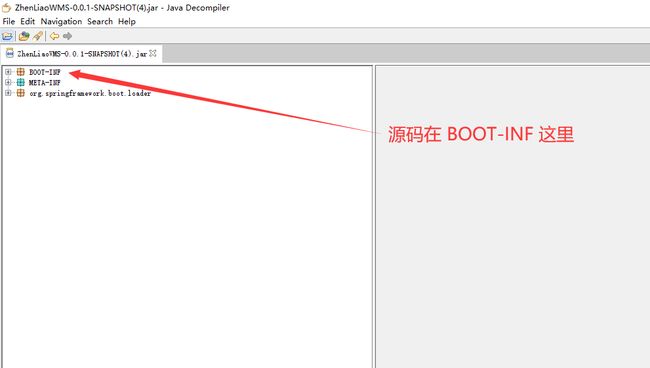Open the Edit menu
The width and height of the screenshot is (650, 368).
pos(27,22)
